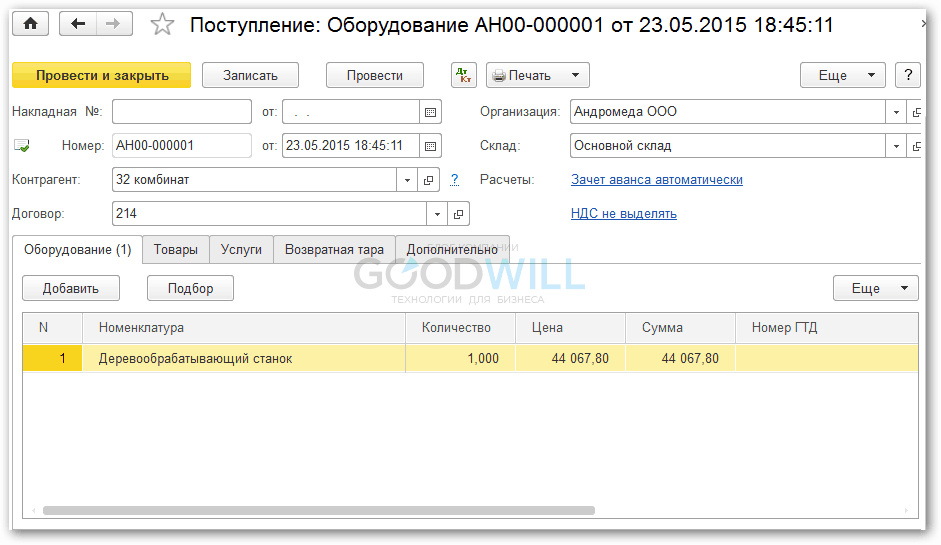Open the Печать dropdown menu
Viewport: 941px width, 545px height.
[x=538, y=75]
